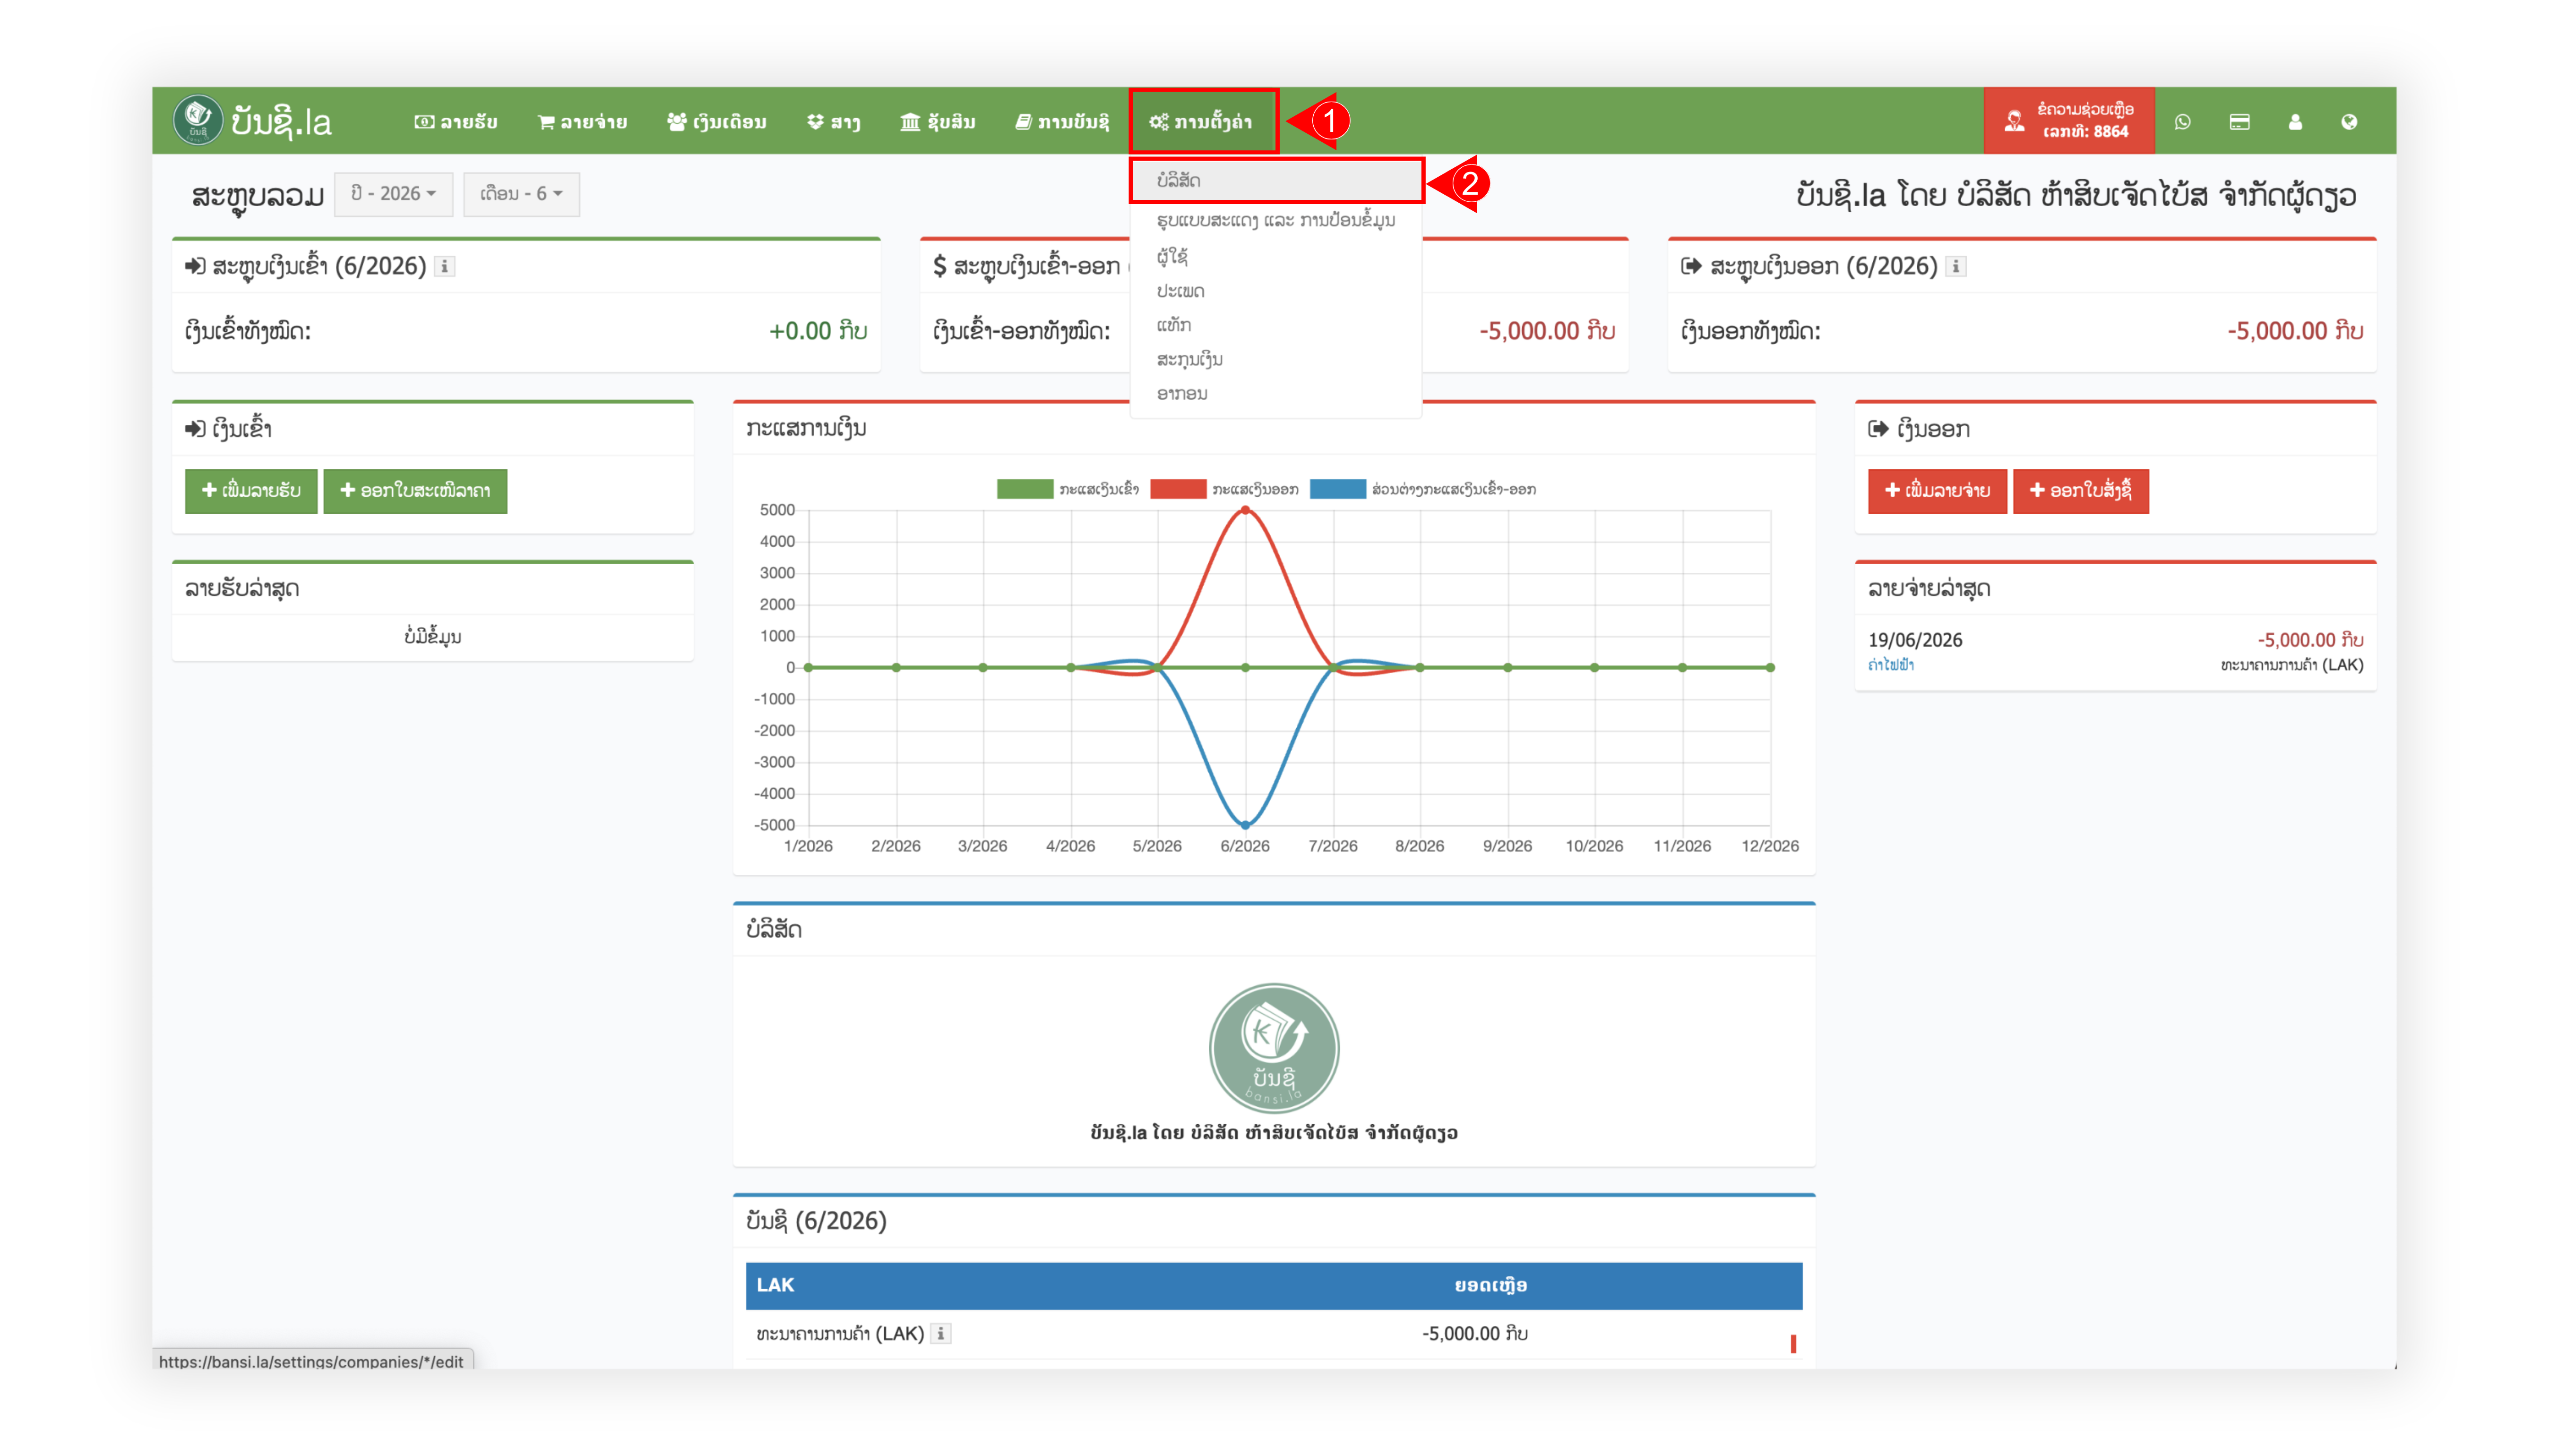Click the user profile icon
Image resolution: width=2549 pixels, height=1456 pixels.
[x=2295, y=121]
